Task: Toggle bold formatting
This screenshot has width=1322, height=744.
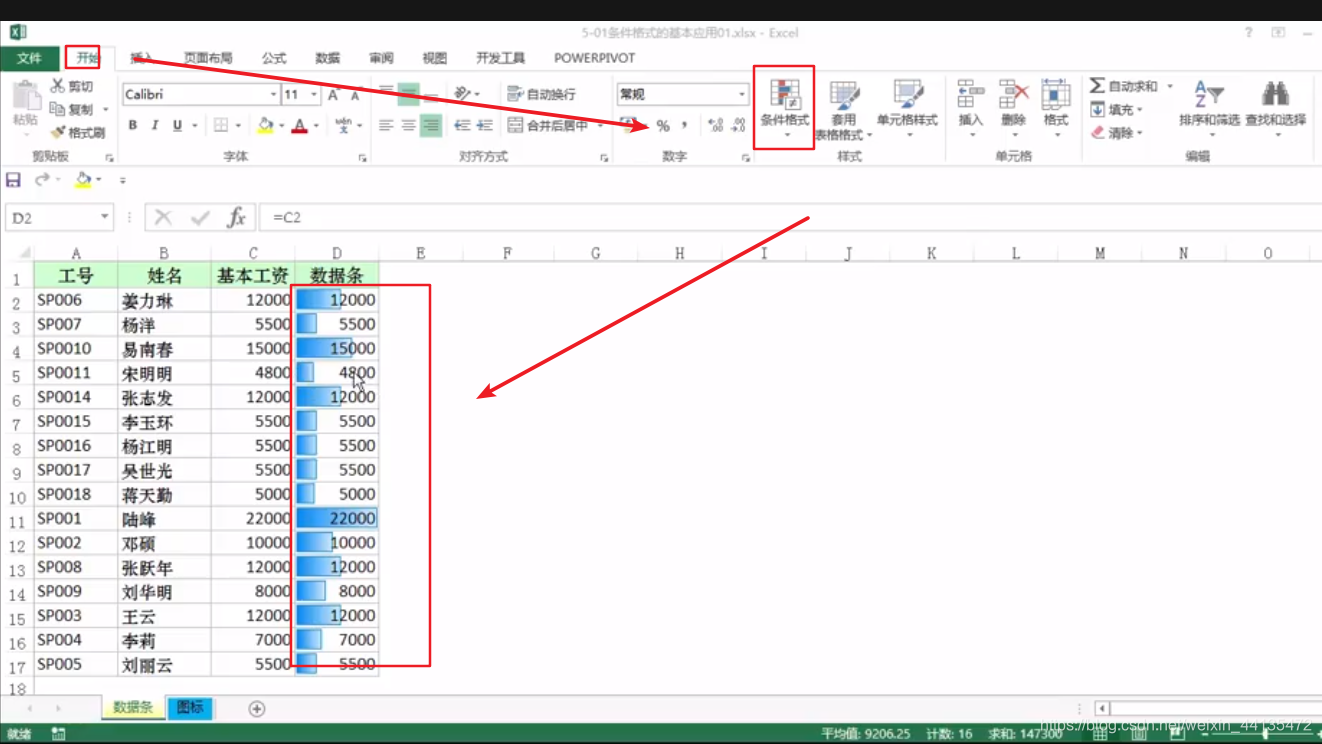Action: pos(133,126)
